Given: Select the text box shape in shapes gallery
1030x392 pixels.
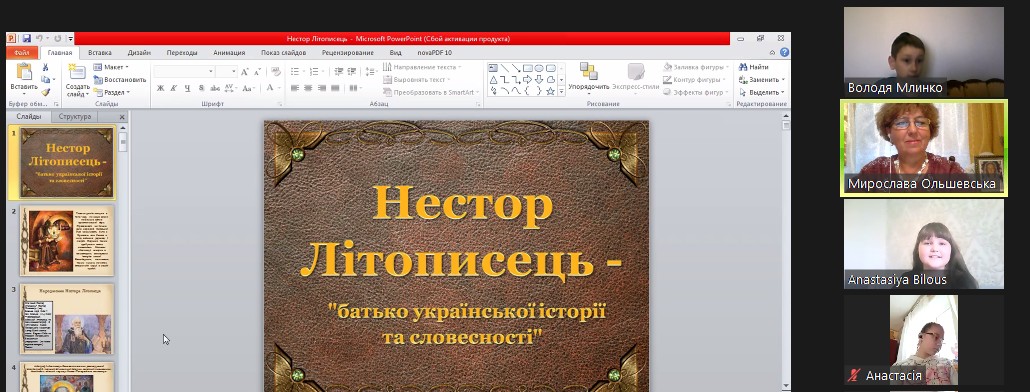Looking at the screenshot, I should 493,68.
